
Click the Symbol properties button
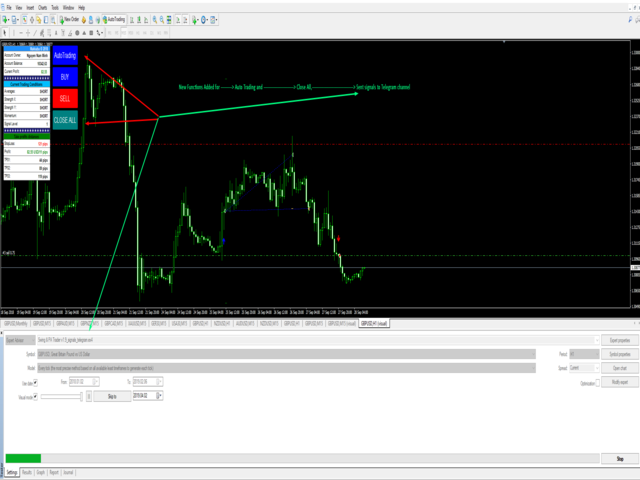tap(620, 354)
